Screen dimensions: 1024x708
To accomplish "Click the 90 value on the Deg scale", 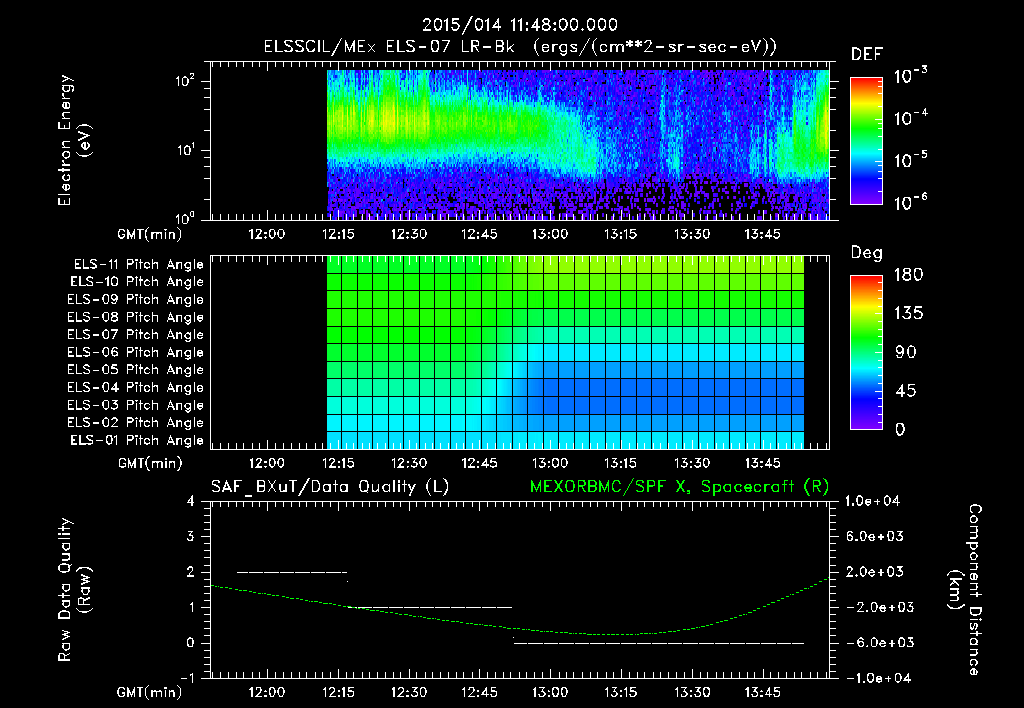I will pyautogui.click(x=906, y=352).
